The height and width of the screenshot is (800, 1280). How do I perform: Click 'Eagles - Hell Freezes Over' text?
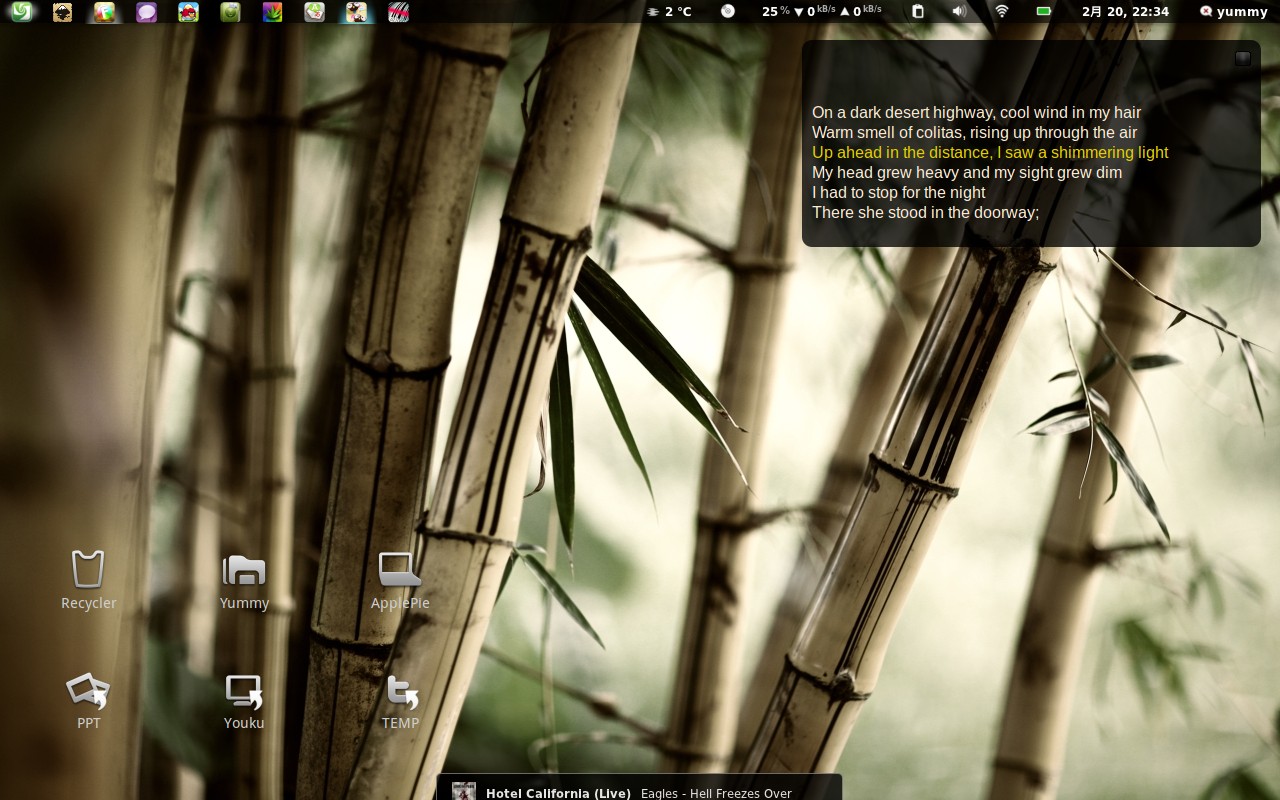[716, 793]
